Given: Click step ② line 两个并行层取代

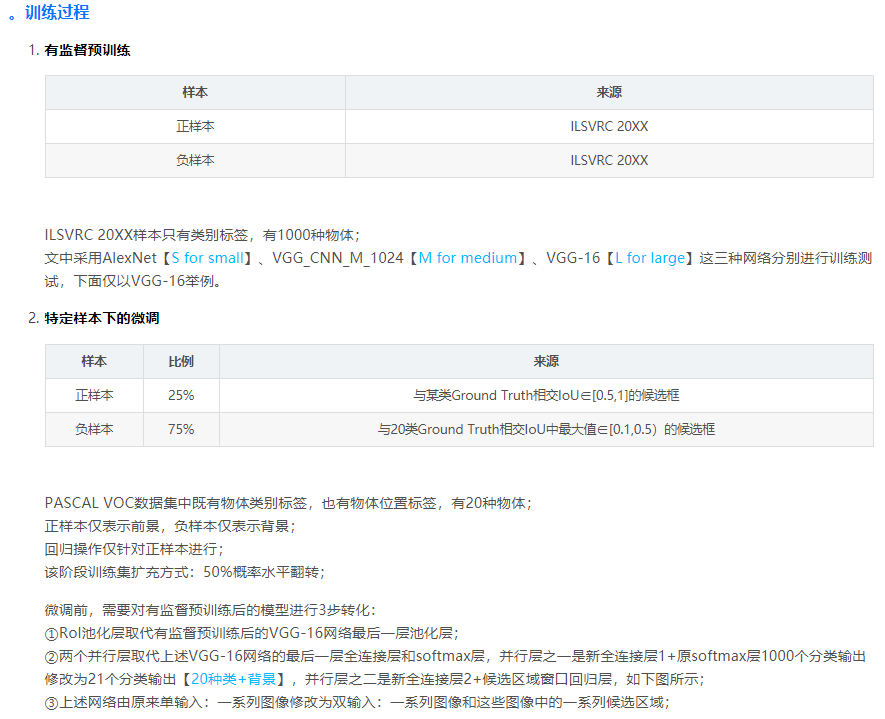Looking at the screenshot, I should click(455, 656).
